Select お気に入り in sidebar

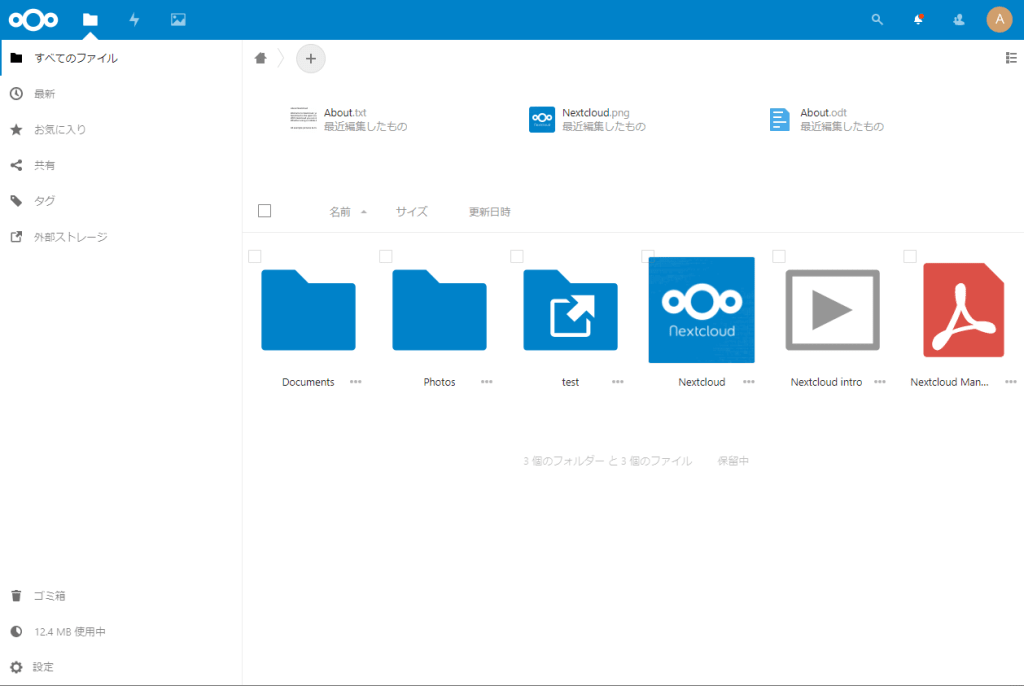[121, 129]
